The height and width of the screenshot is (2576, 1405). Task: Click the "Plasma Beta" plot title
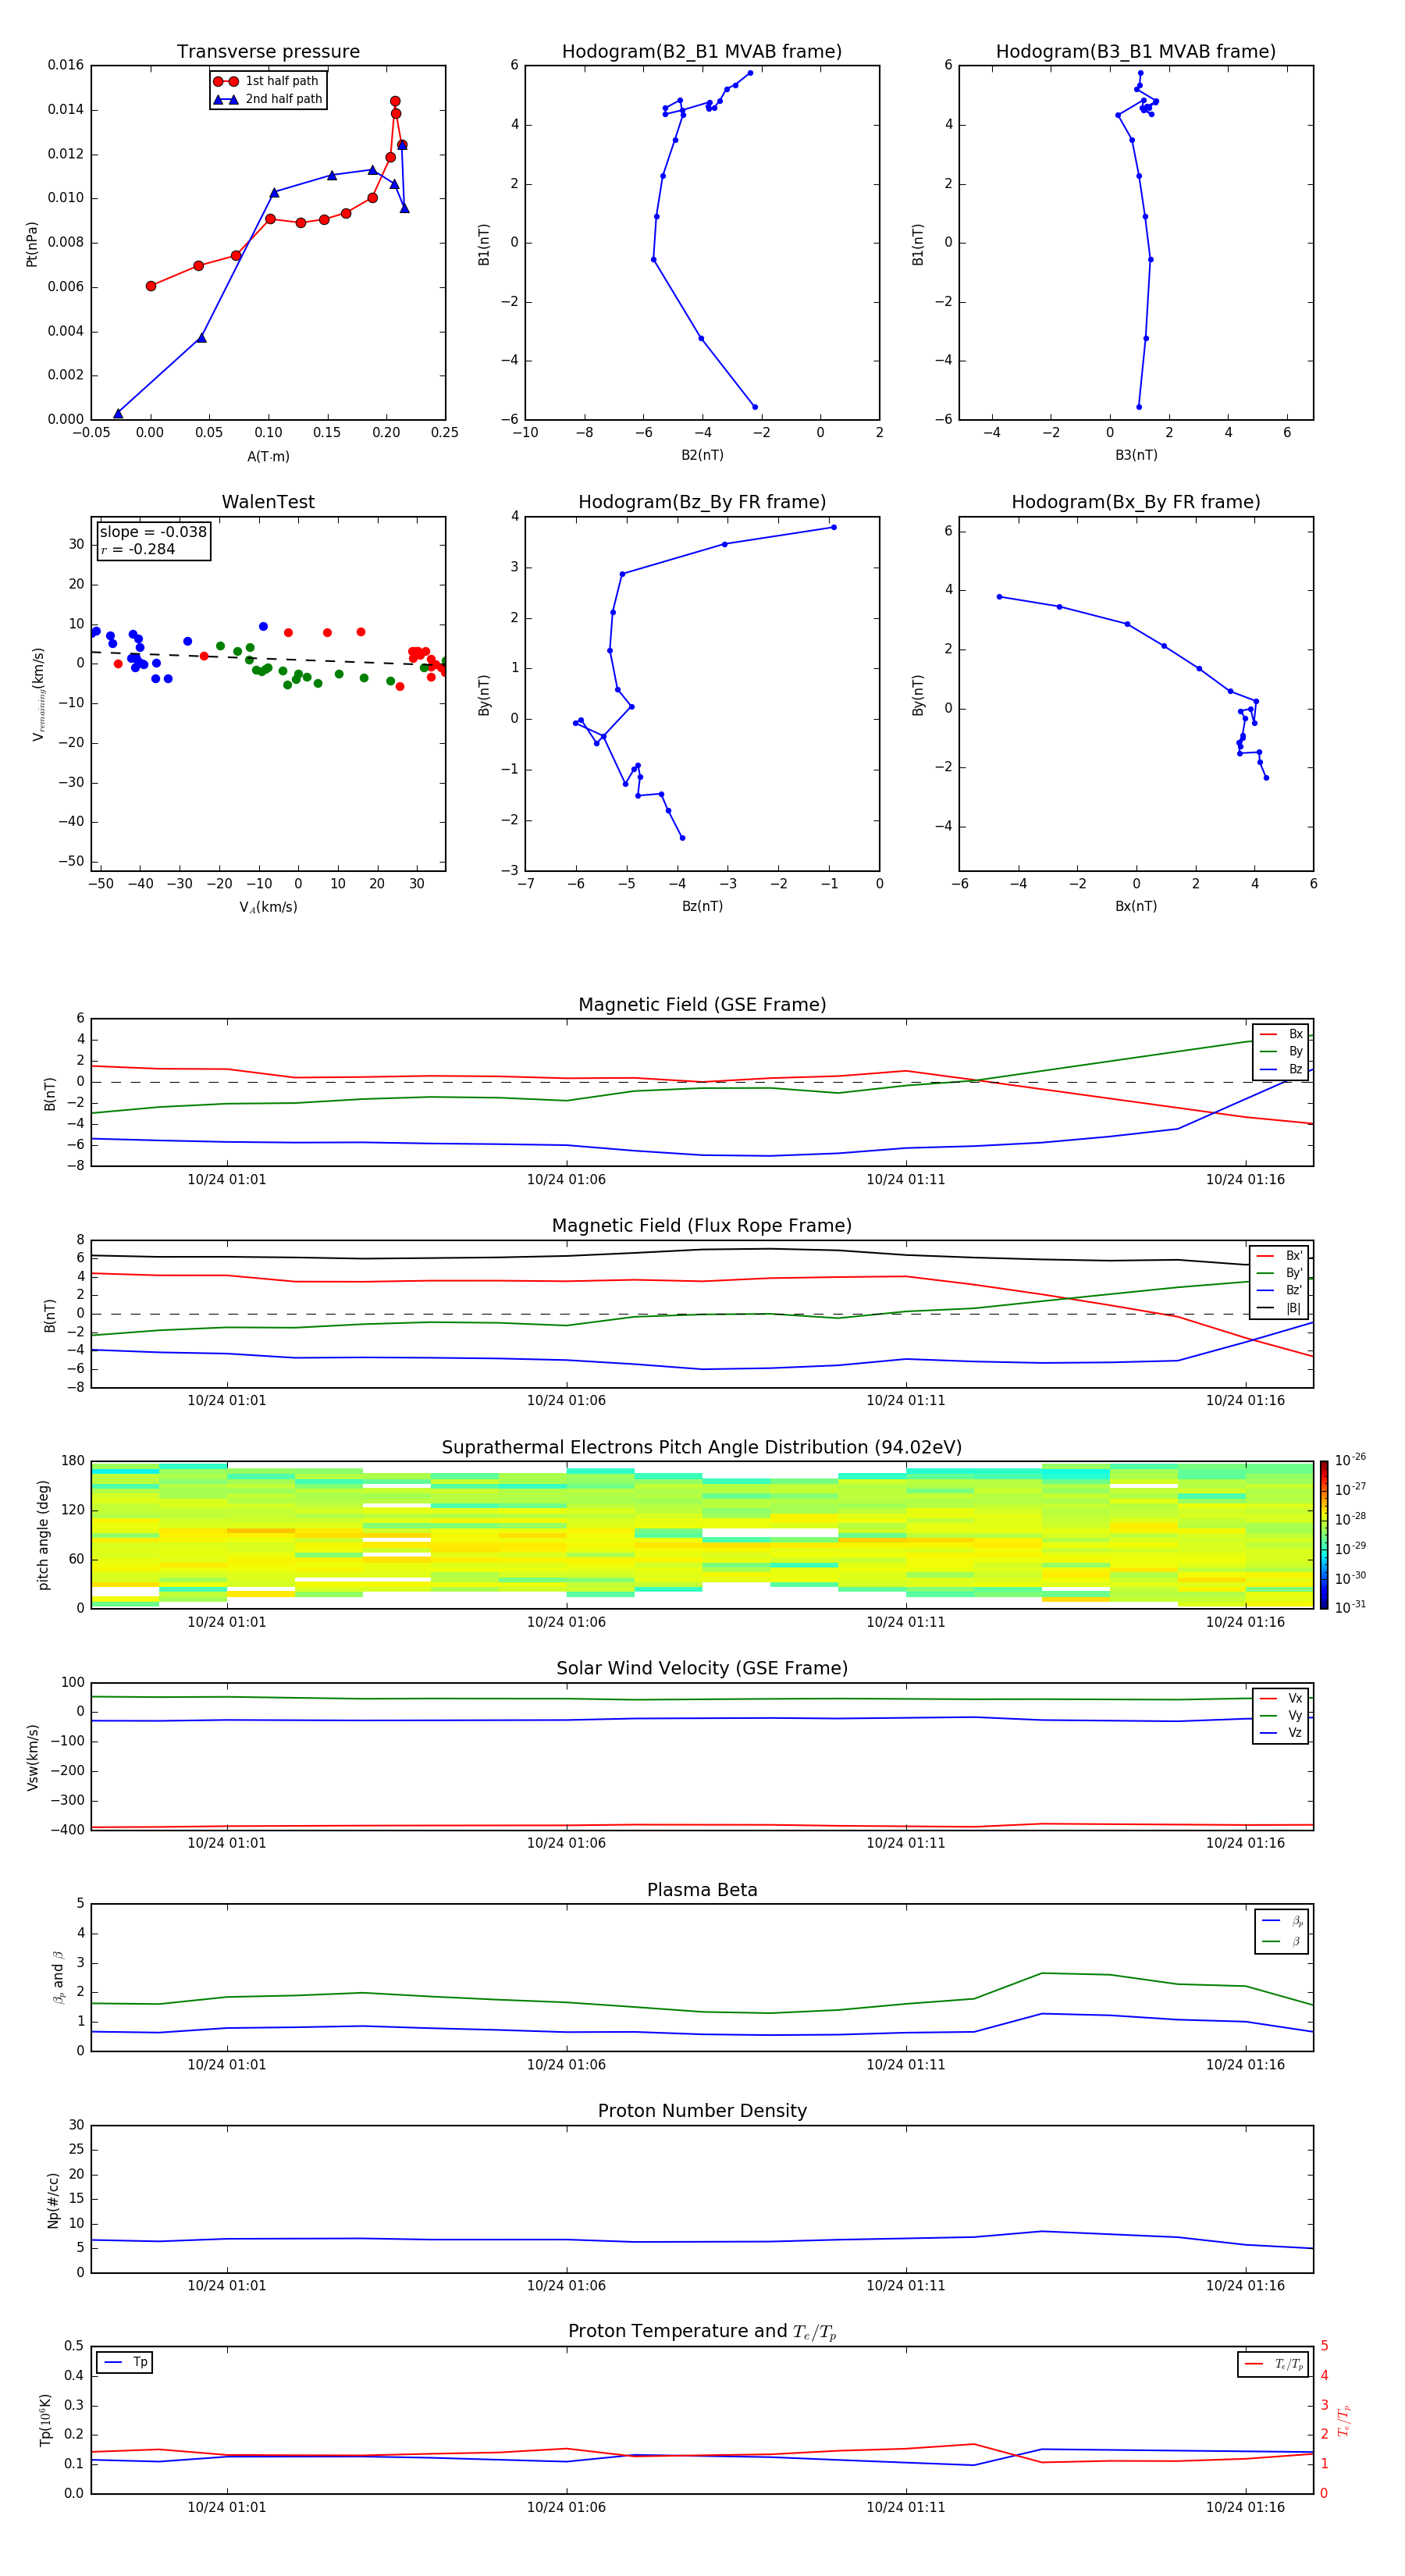(x=702, y=1890)
